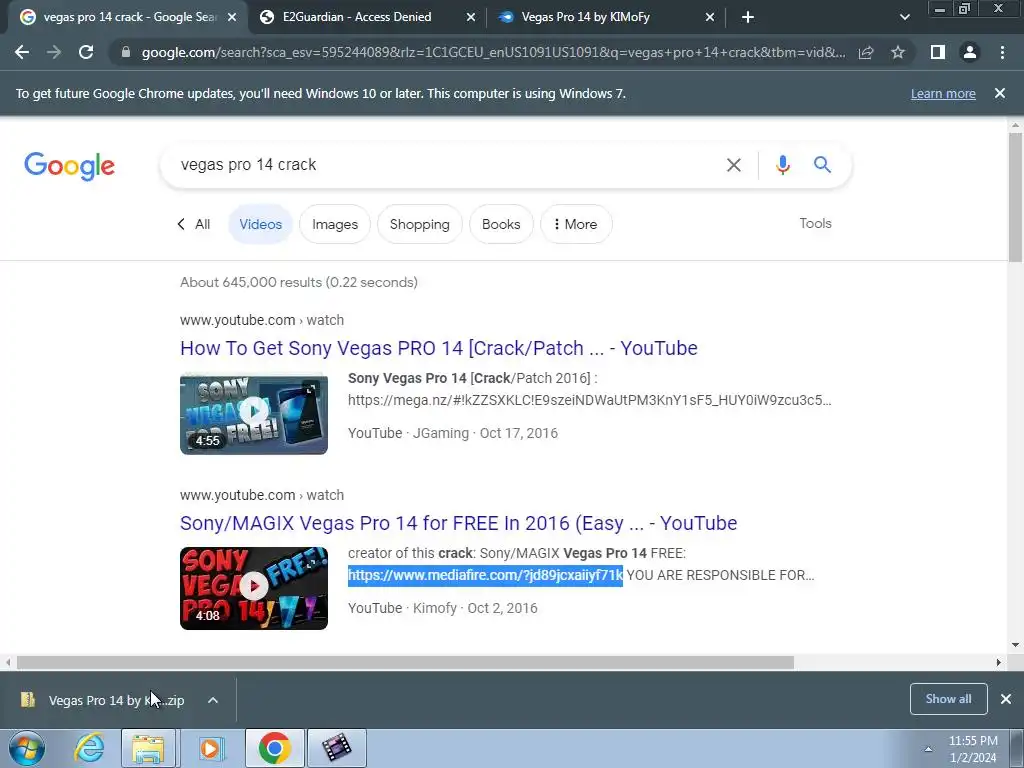Go back to the previous page

22,52
